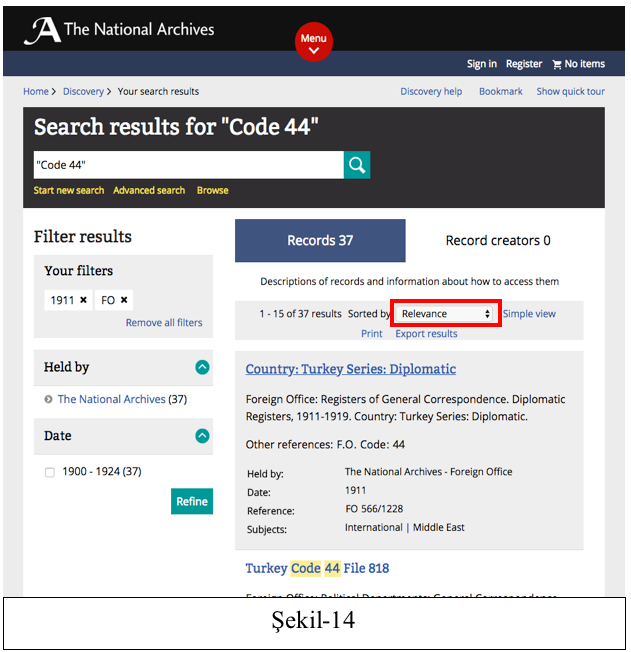Remove the 1911 filter
631x652 pixels.
(83, 300)
